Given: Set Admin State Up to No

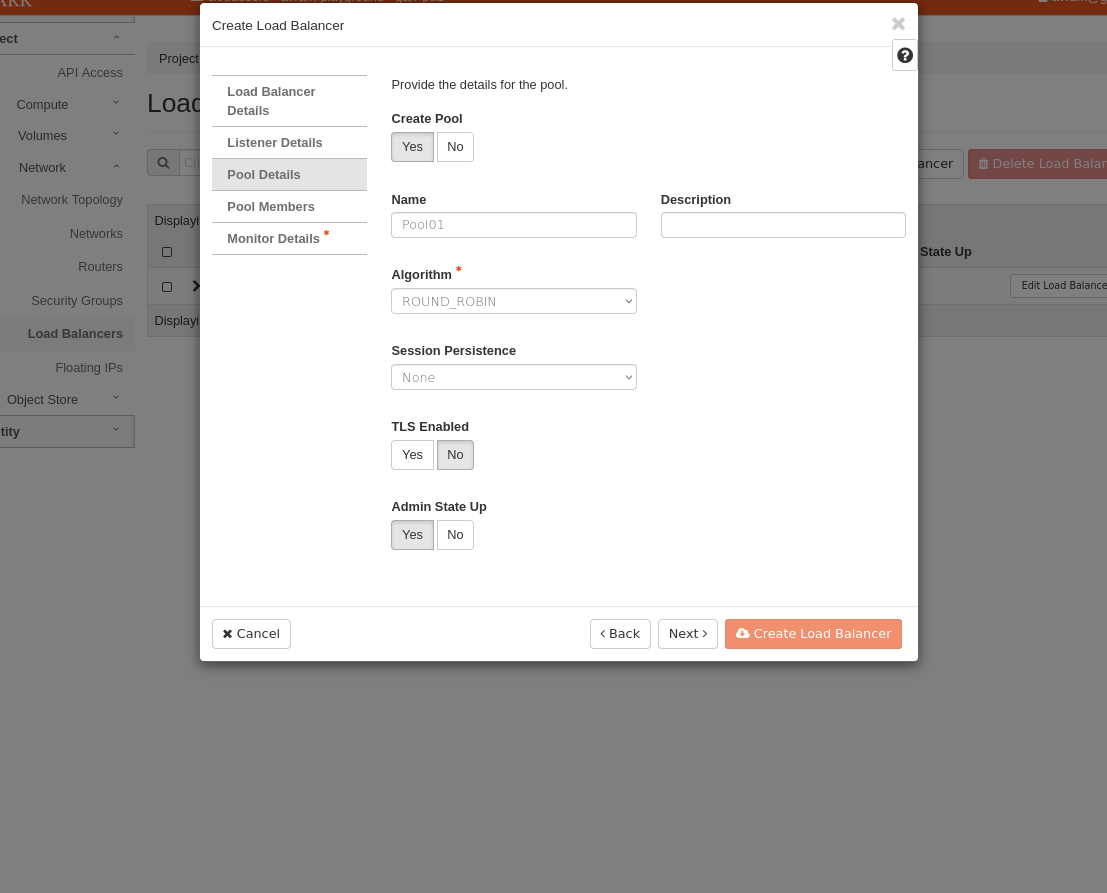Looking at the screenshot, I should point(455,535).
